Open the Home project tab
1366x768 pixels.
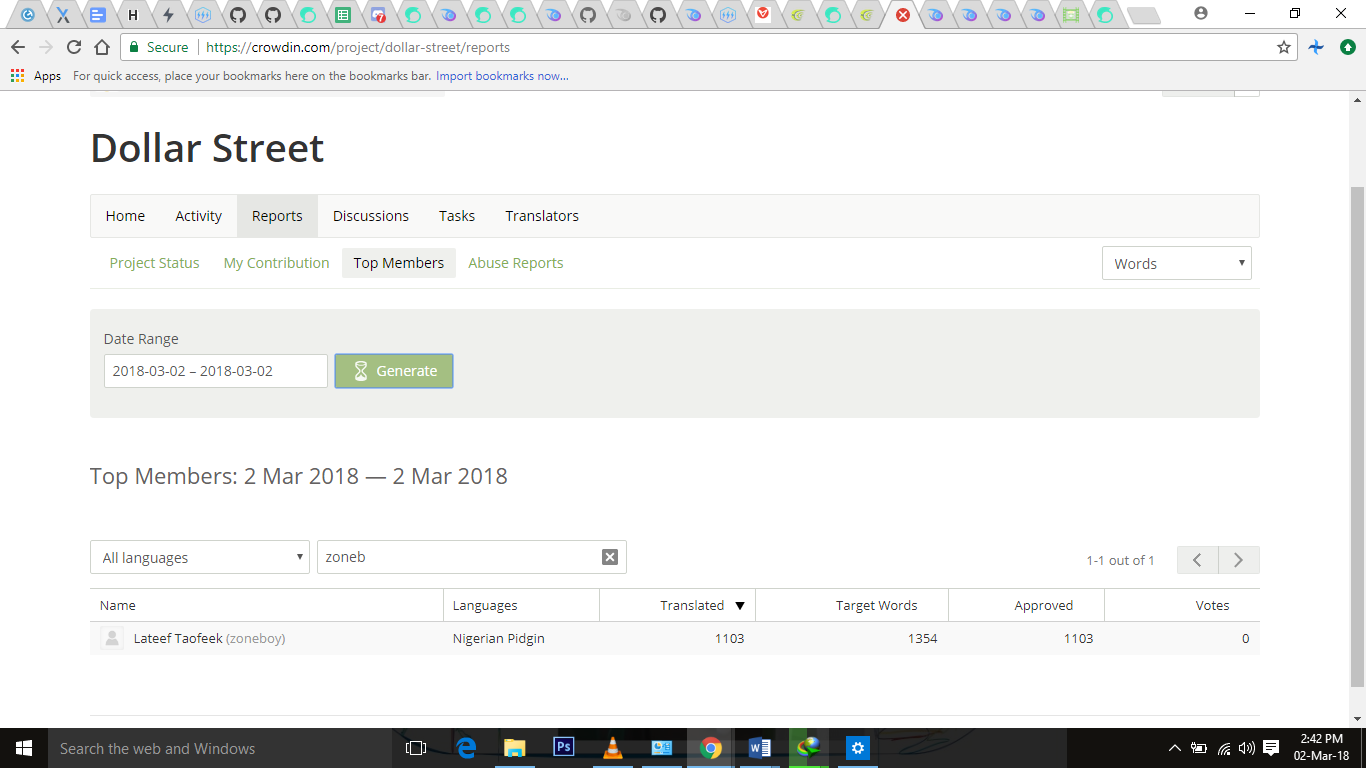(125, 216)
